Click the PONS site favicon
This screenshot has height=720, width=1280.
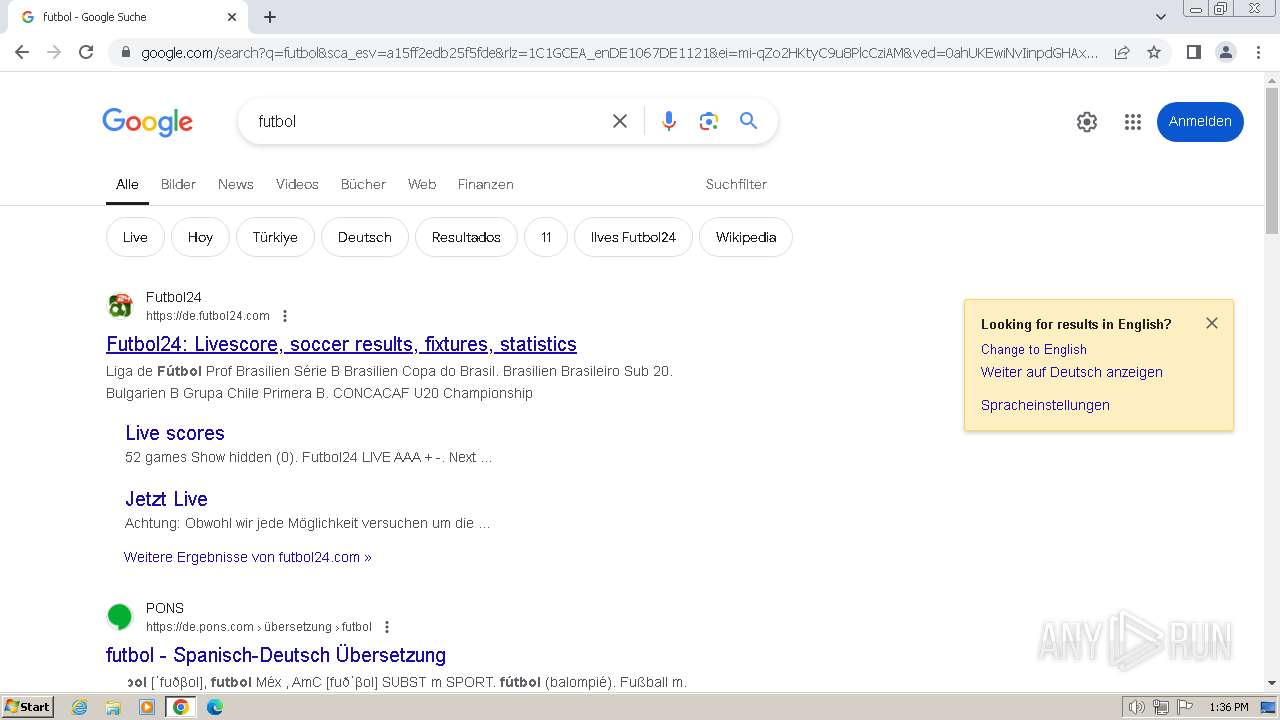coord(120,617)
